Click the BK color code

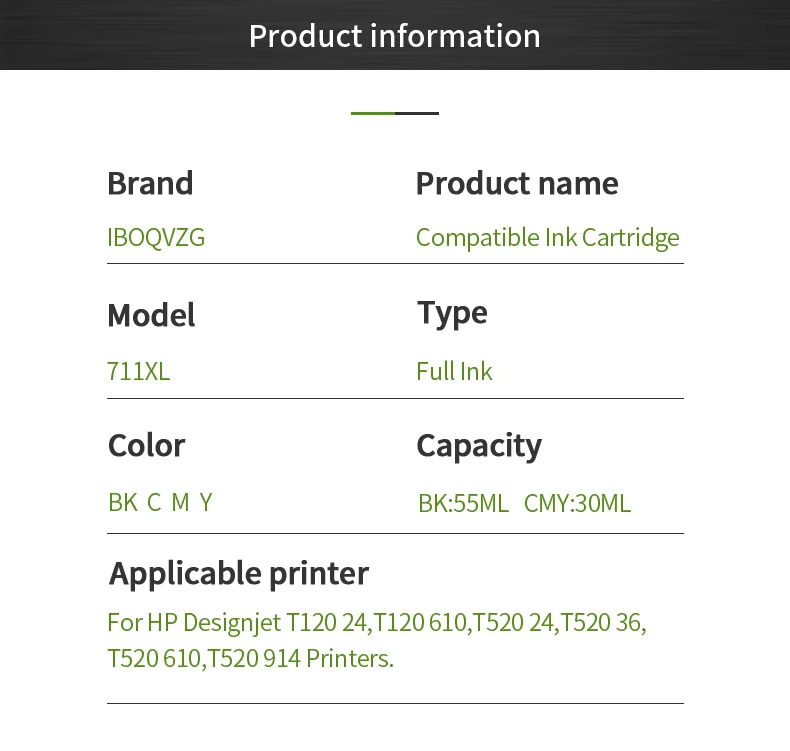tap(122, 502)
